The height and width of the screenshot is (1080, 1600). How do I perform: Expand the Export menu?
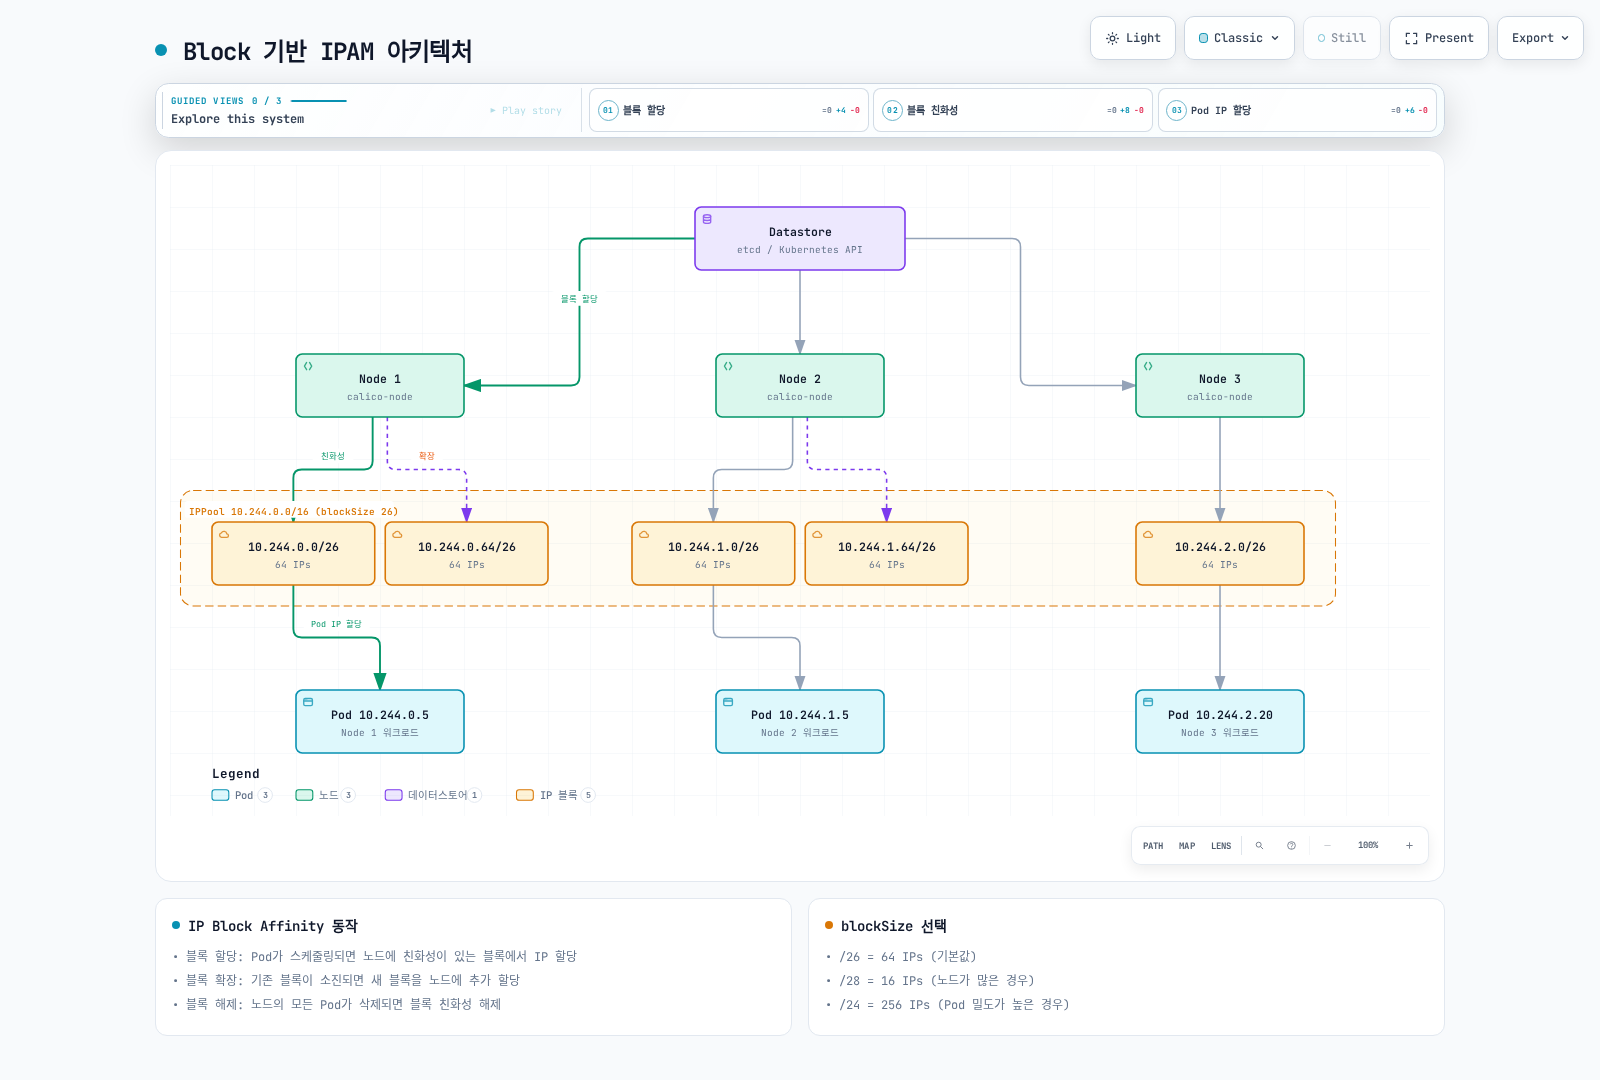pos(1539,38)
